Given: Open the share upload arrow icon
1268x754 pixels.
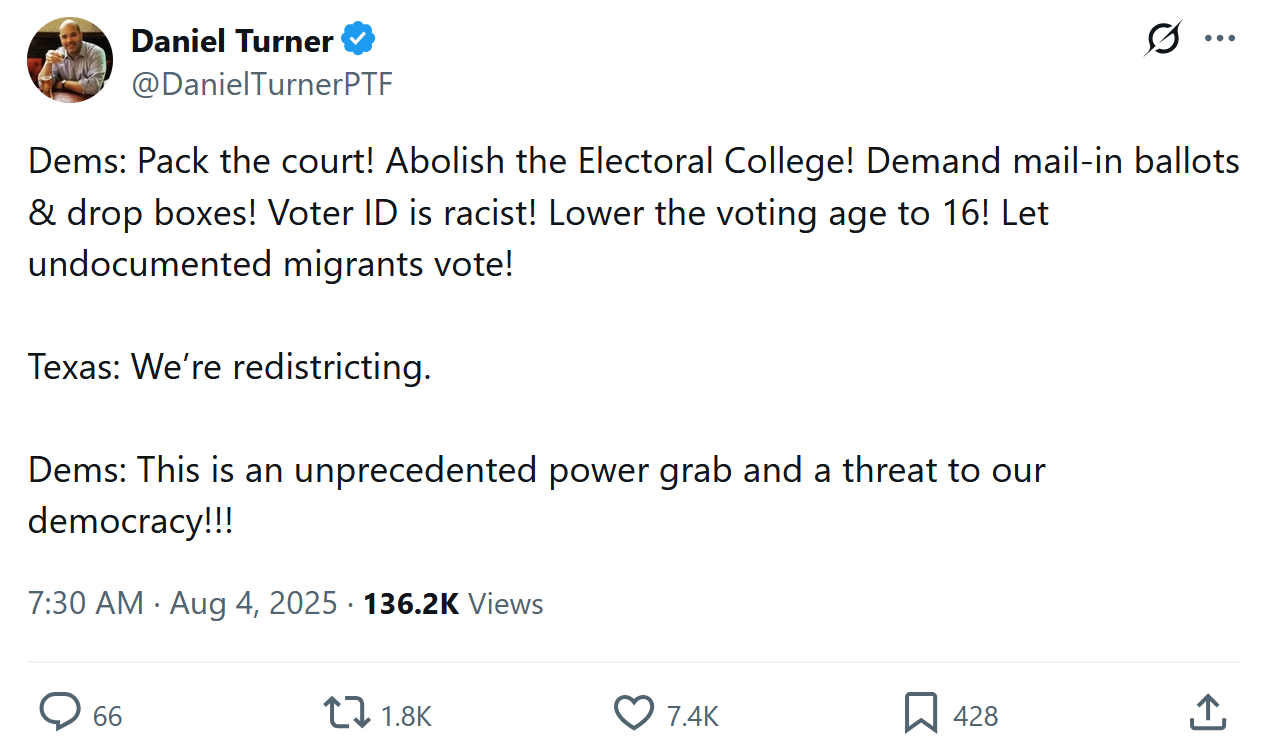Looking at the screenshot, I should click(x=1208, y=714).
